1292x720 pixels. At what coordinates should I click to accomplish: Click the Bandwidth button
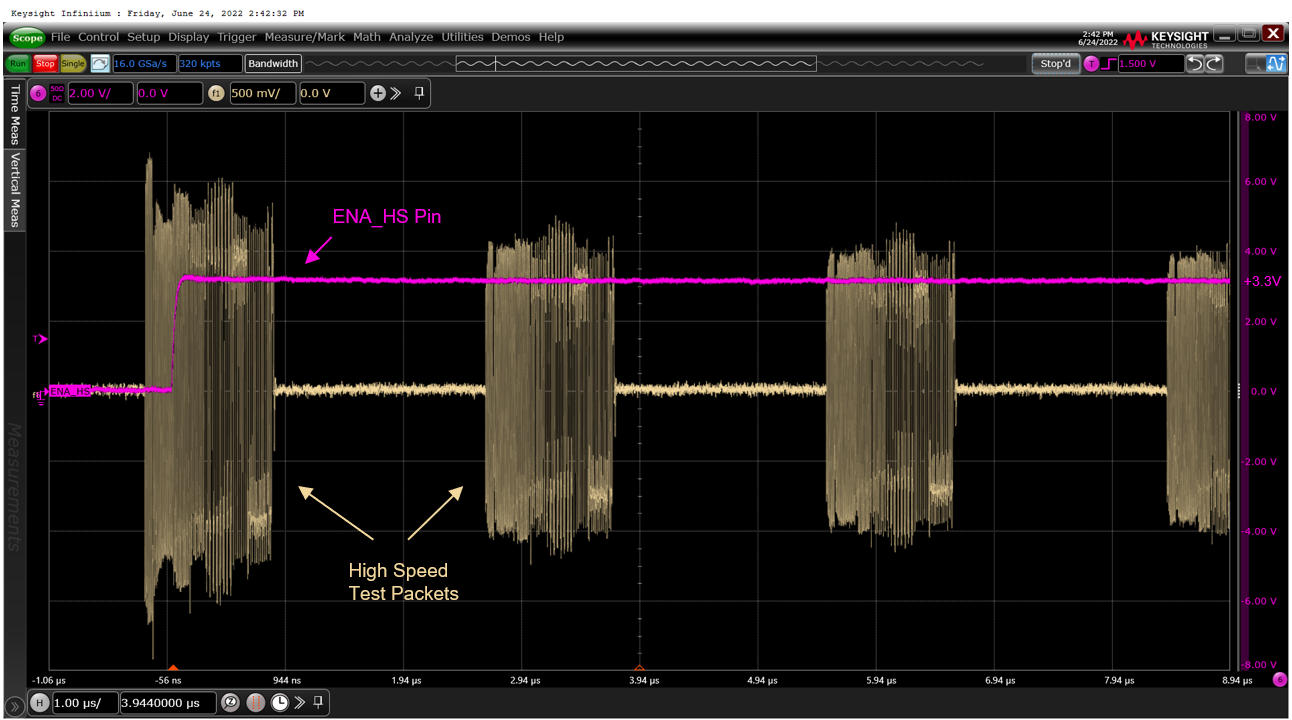(273, 64)
